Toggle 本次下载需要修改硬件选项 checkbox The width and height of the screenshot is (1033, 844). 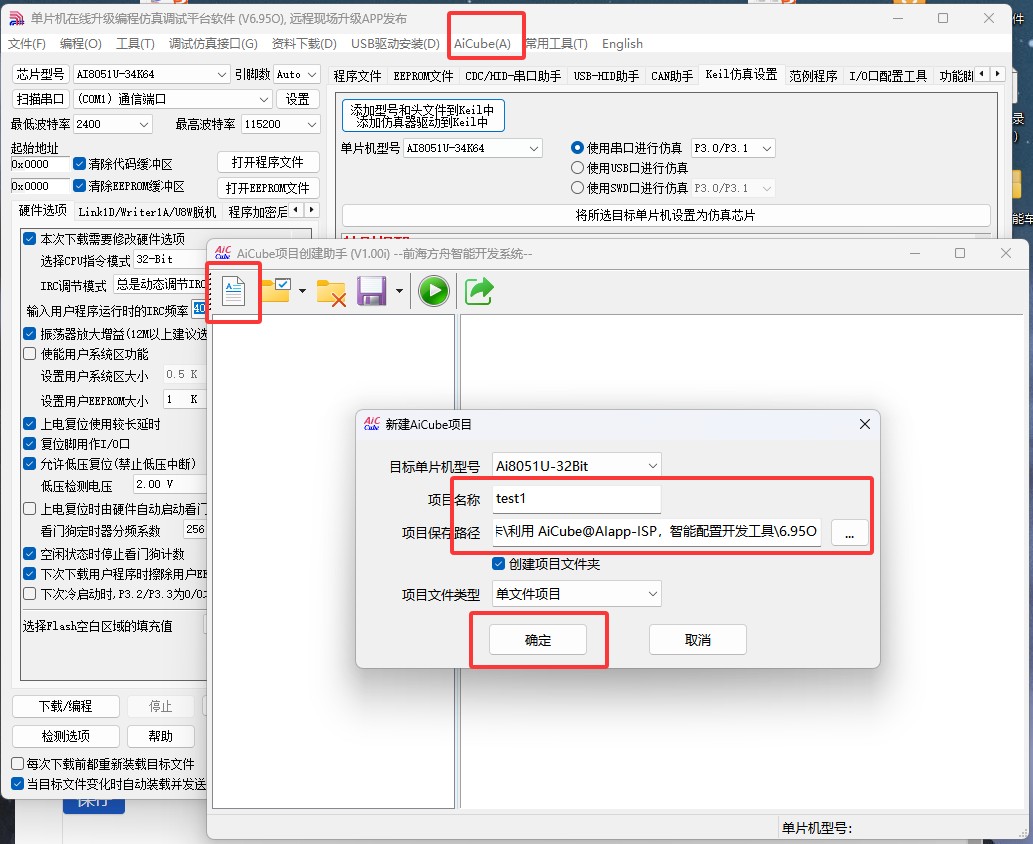click(30, 239)
